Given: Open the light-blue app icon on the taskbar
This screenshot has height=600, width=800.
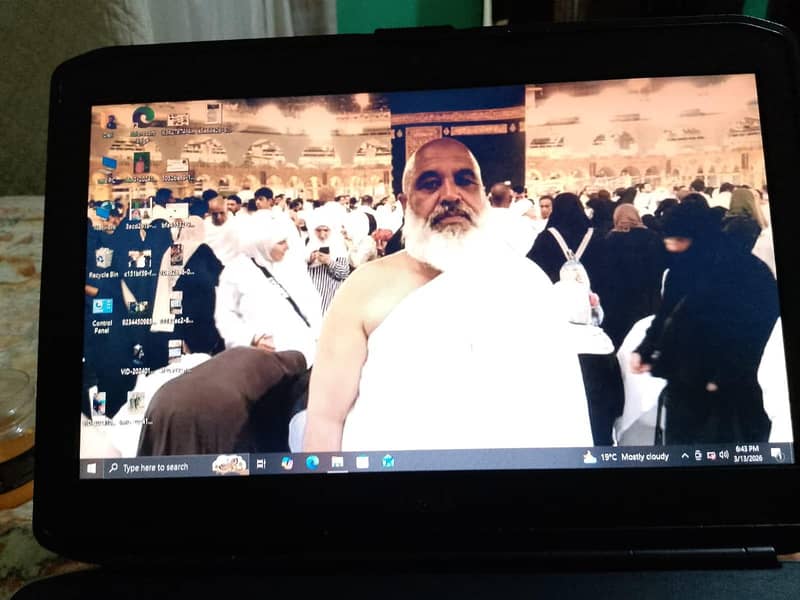Looking at the screenshot, I should pyautogui.click(x=388, y=462).
